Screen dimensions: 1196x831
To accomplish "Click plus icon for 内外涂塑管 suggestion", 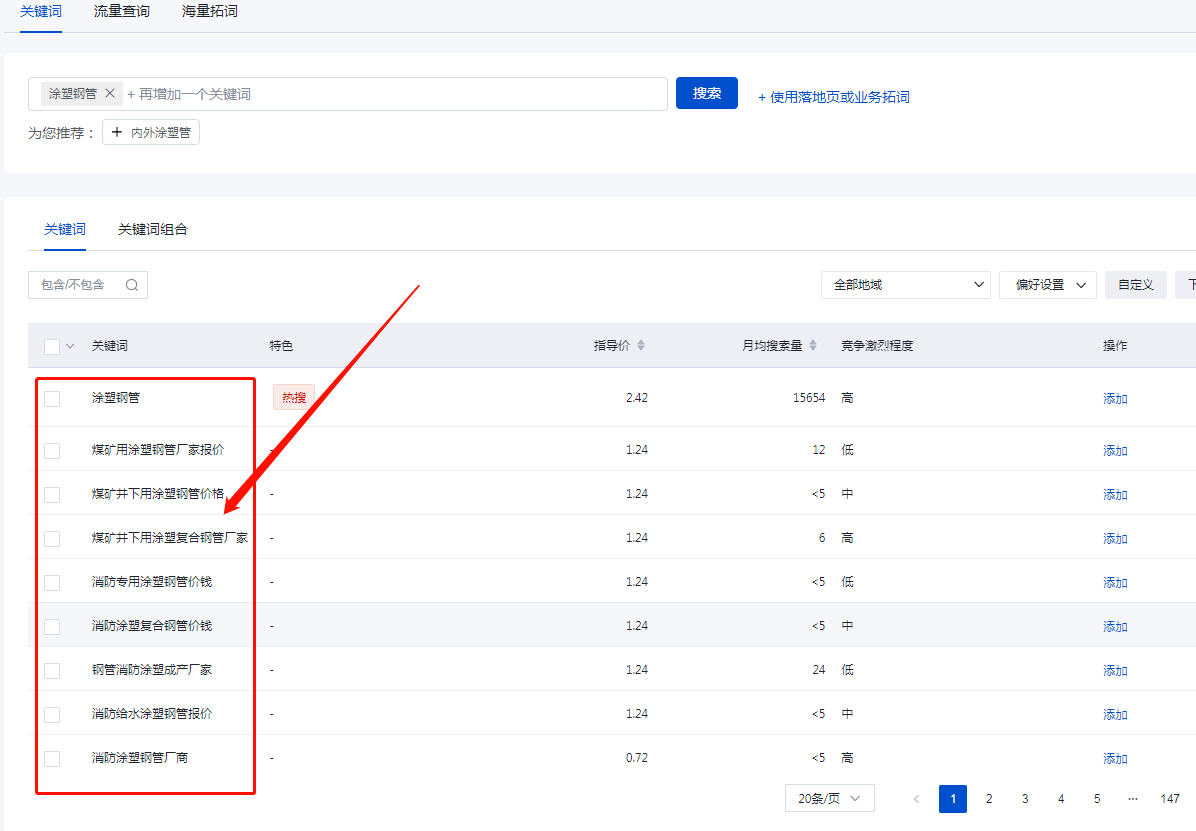I will [117, 132].
